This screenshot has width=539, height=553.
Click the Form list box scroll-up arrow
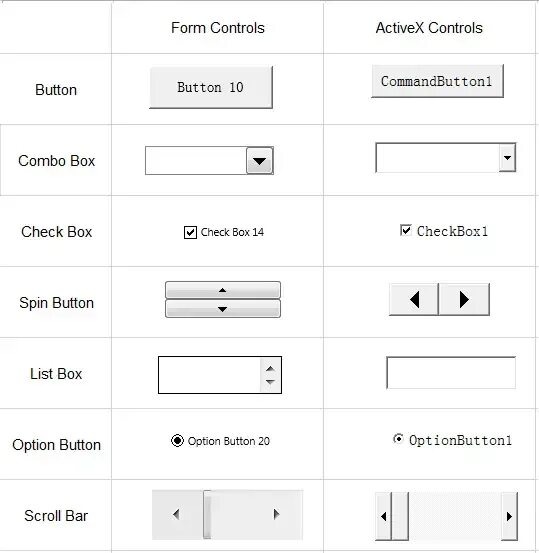click(270, 369)
